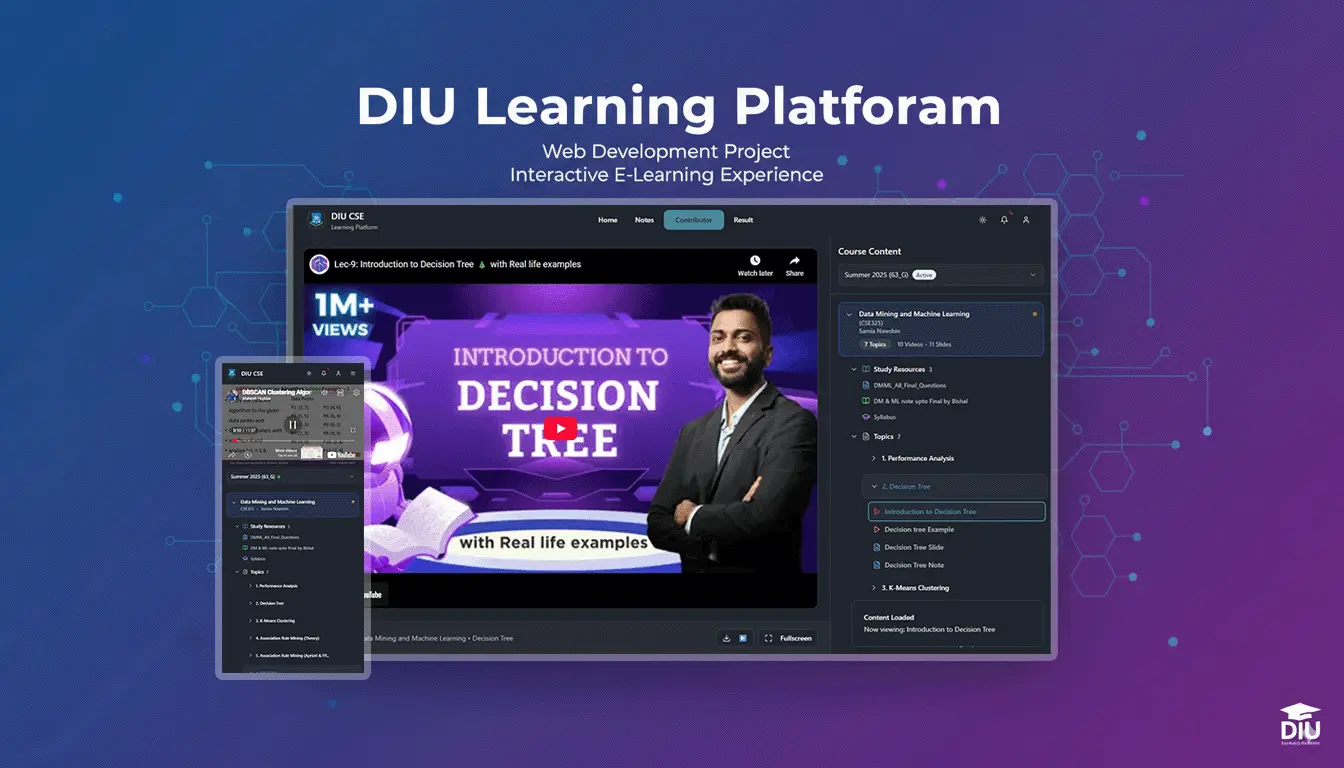Expand the 3. K-Means Clustering topic
Image resolution: width=1344 pixels, height=768 pixels.
coord(874,587)
